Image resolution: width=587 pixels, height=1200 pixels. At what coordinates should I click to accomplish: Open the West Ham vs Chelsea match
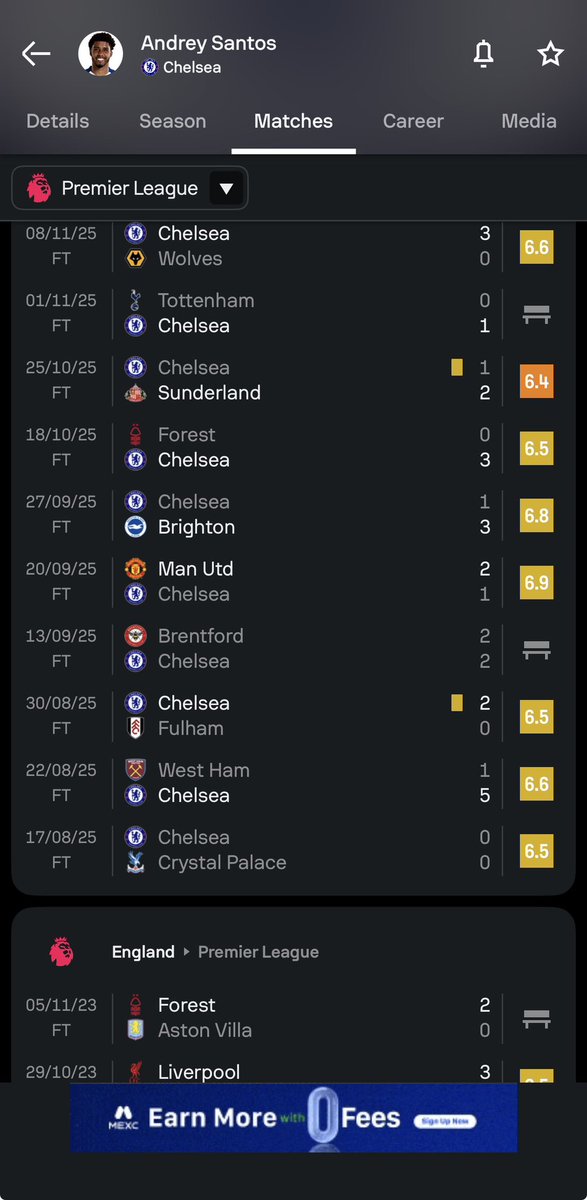[293, 783]
